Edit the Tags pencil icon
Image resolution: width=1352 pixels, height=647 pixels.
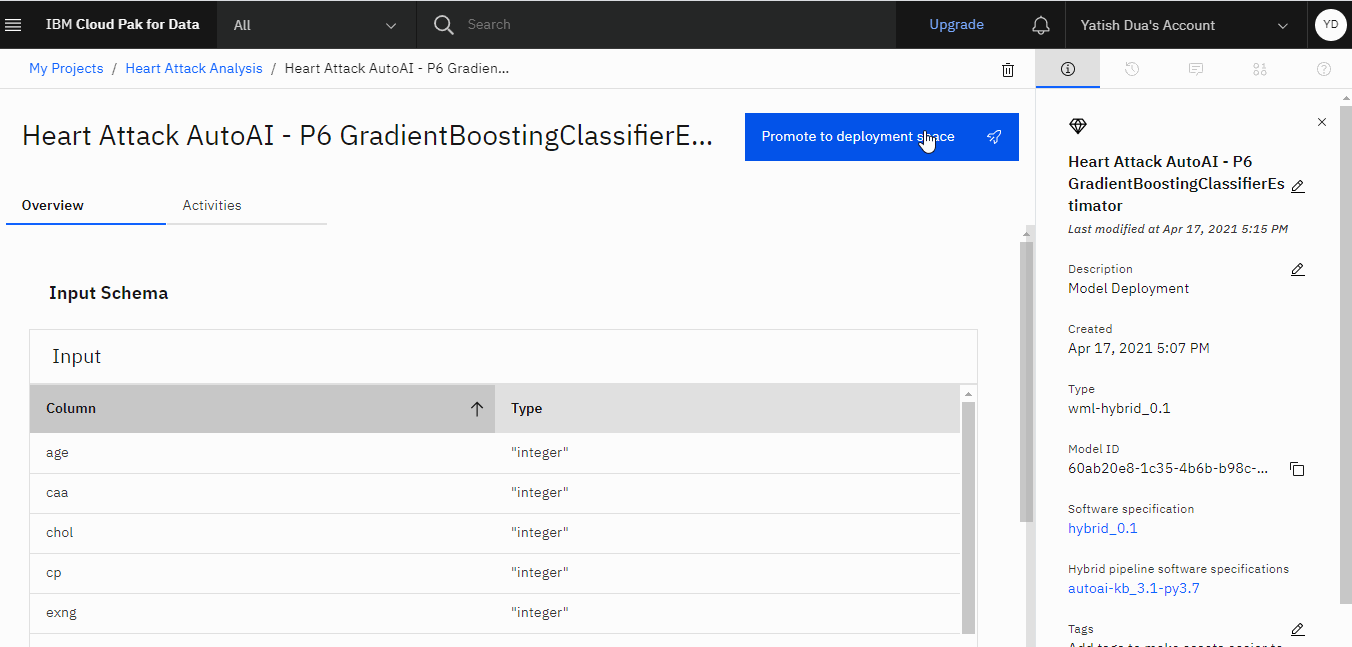[x=1298, y=629]
